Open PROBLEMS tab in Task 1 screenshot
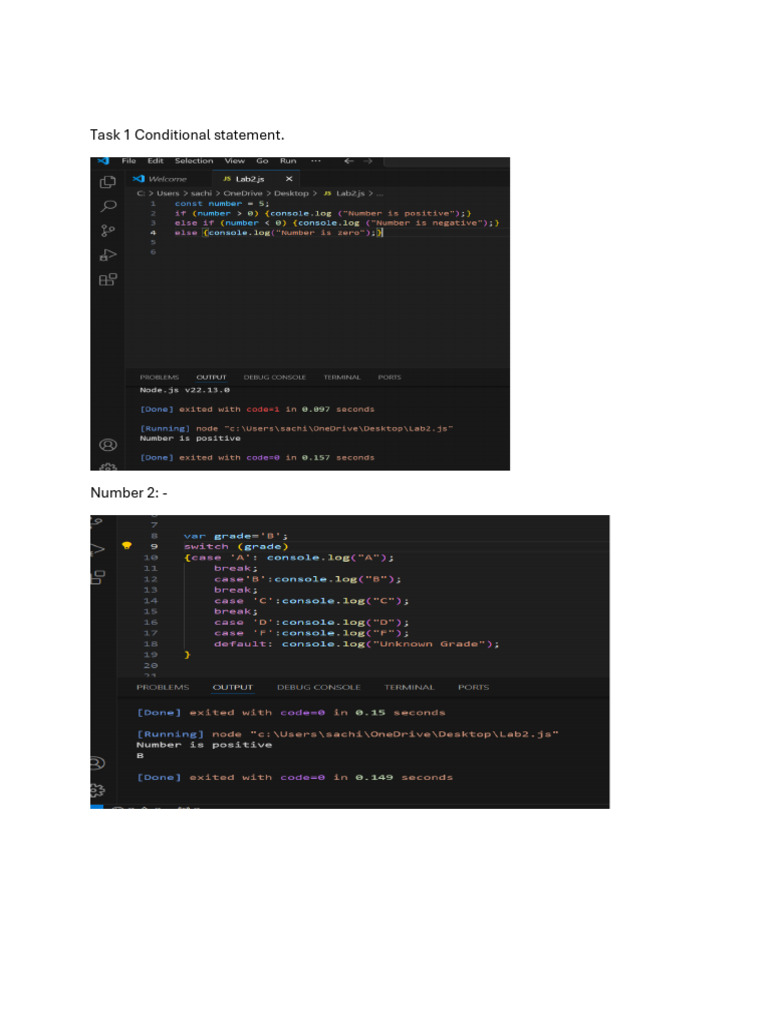The image size is (768, 1024). (x=159, y=377)
